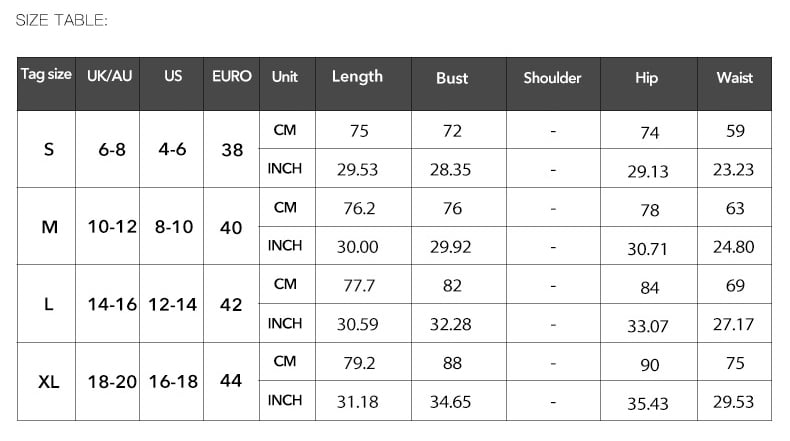Select the Tag size column header
Screen dimensions: 790x441
tap(47, 75)
